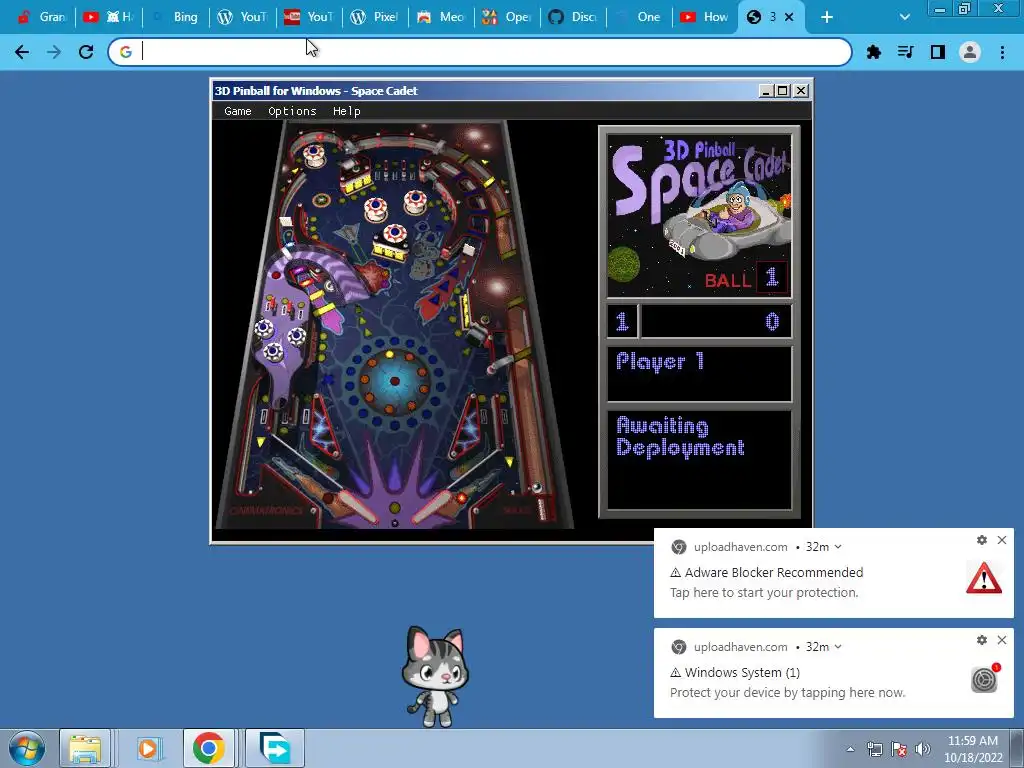Dismiss the Adware Blocker notification
Viewport: 1024px width, 768px height.
1002,540
